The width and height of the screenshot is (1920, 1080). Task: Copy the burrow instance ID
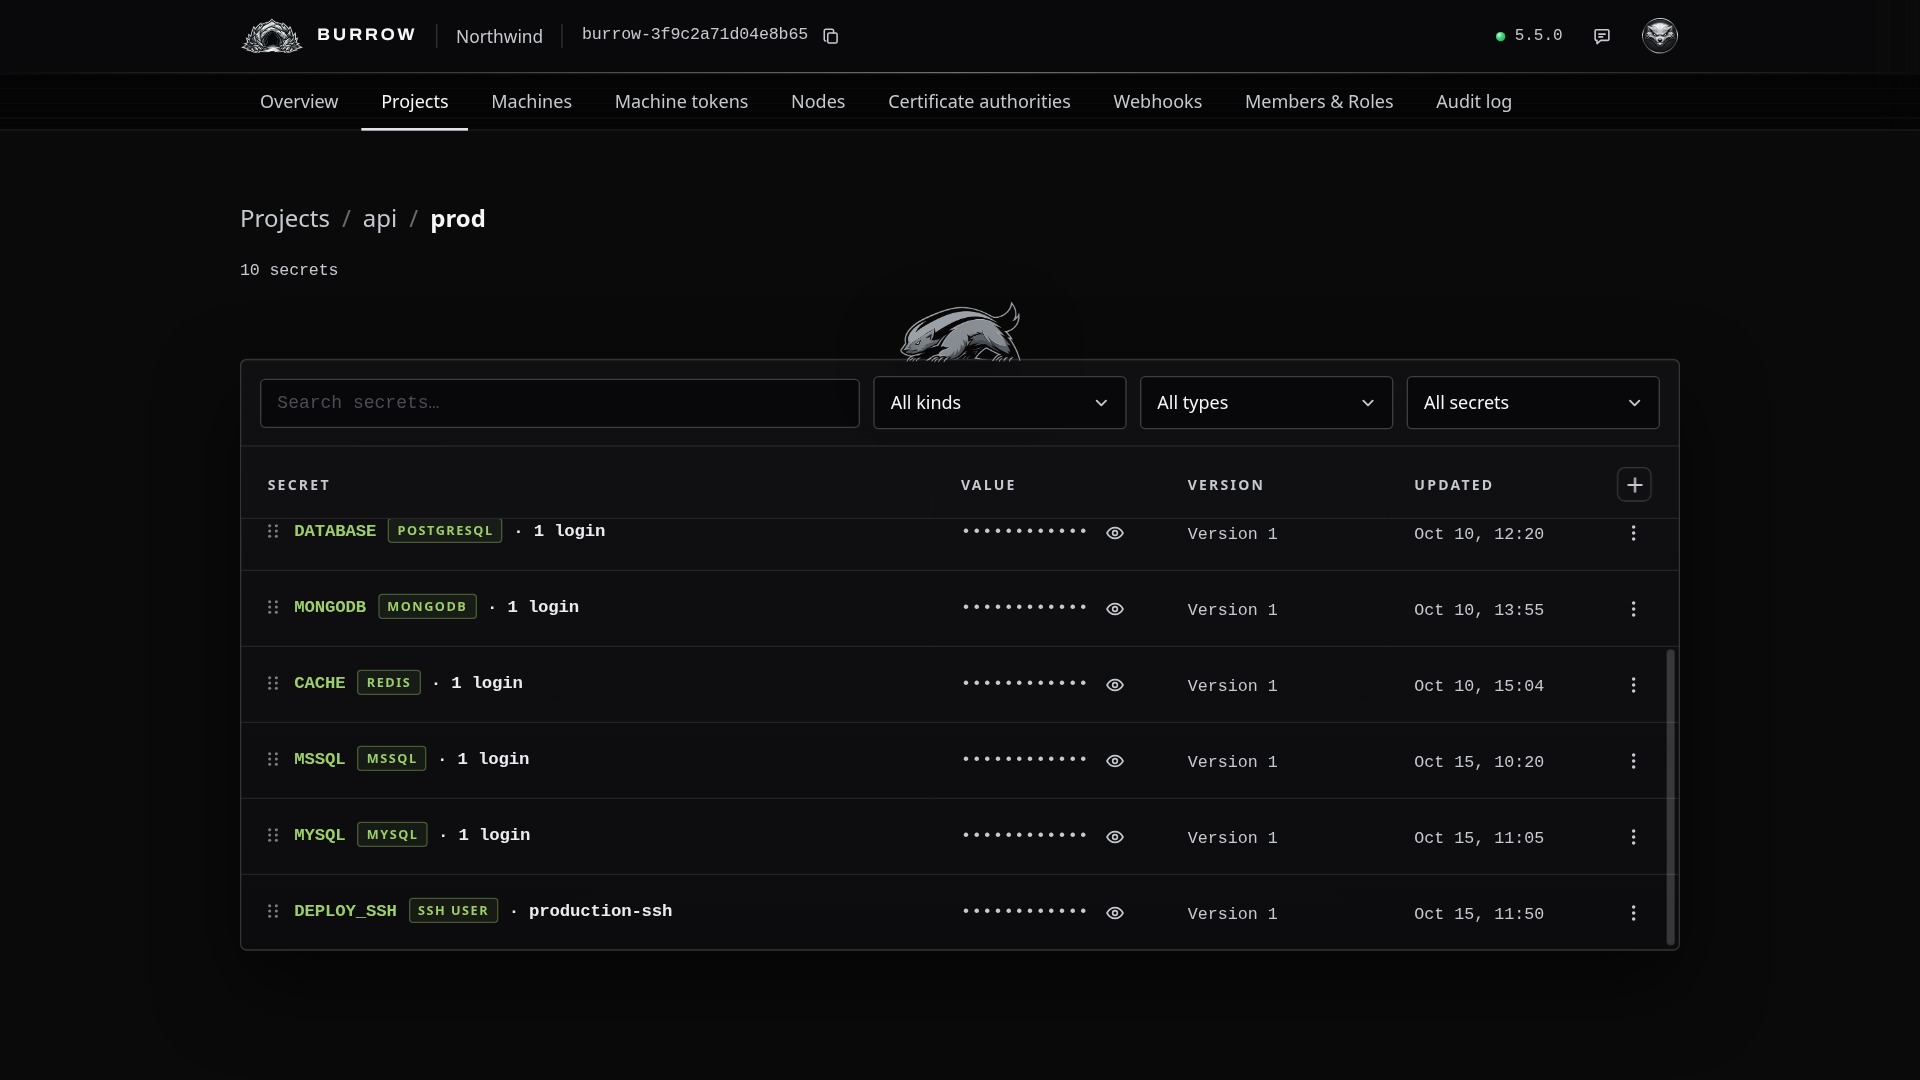tap(830, 36)
